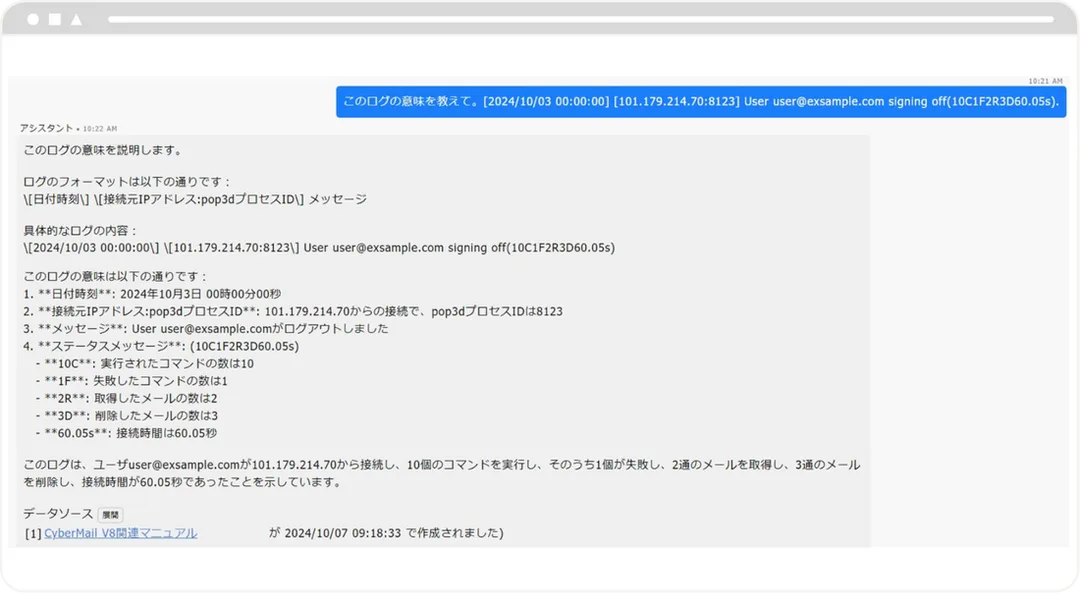Click item 4 ステータスメッセージ line

[x=161, y=346]
